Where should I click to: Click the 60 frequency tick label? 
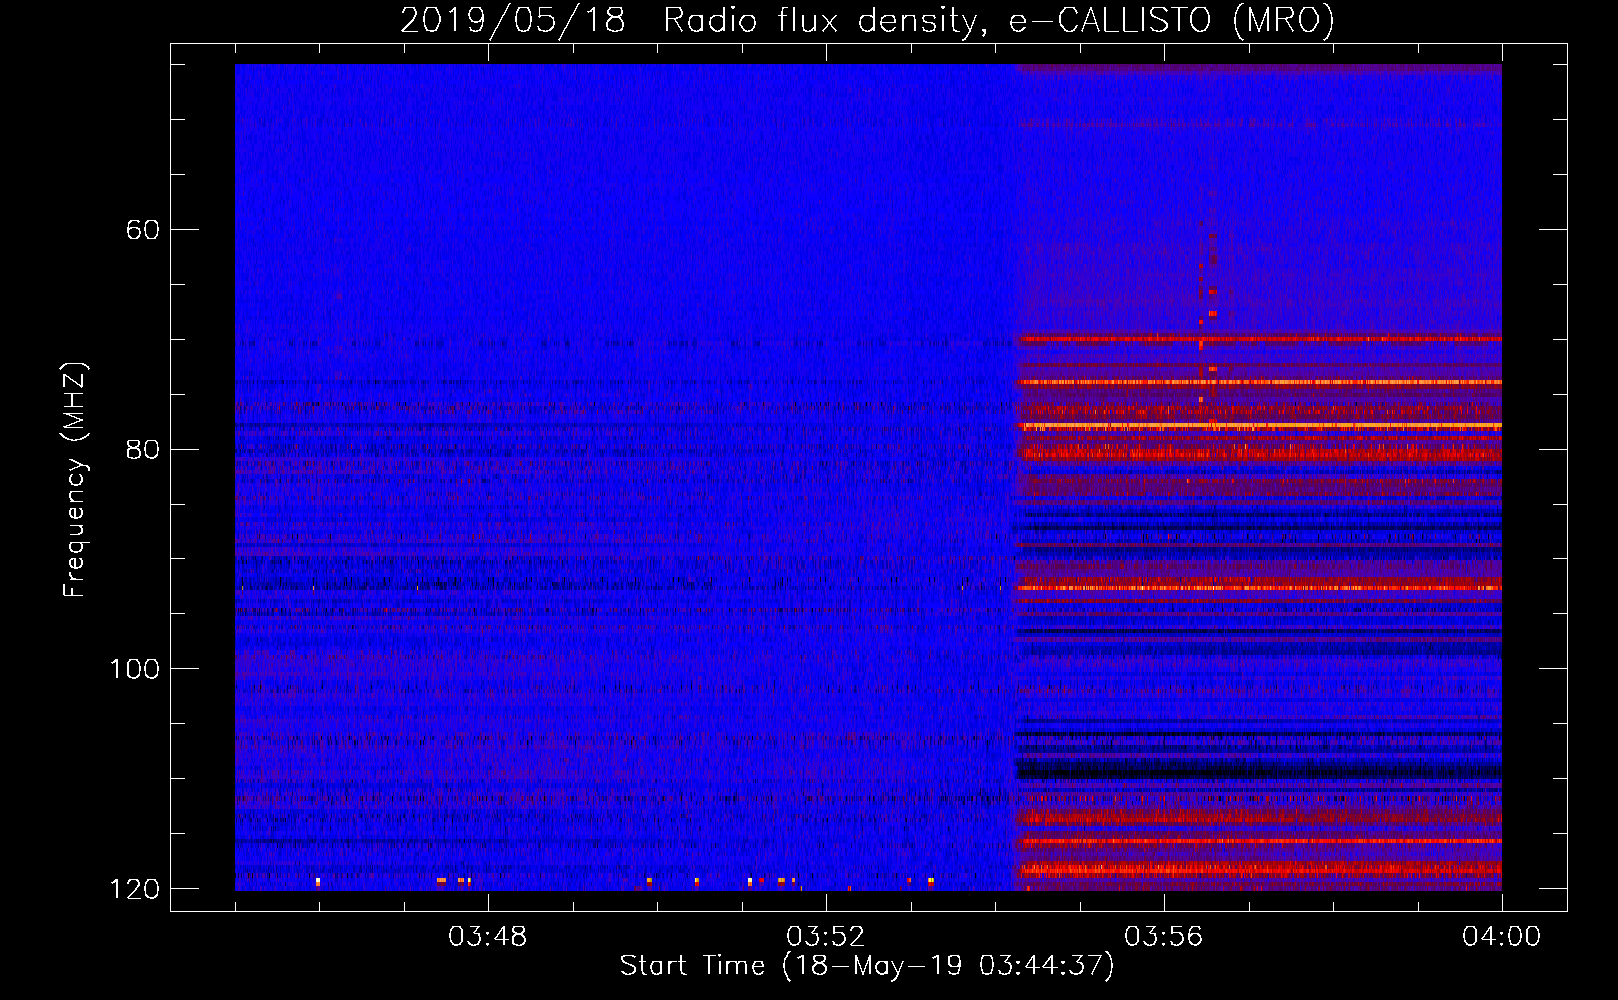click(143, 230)
